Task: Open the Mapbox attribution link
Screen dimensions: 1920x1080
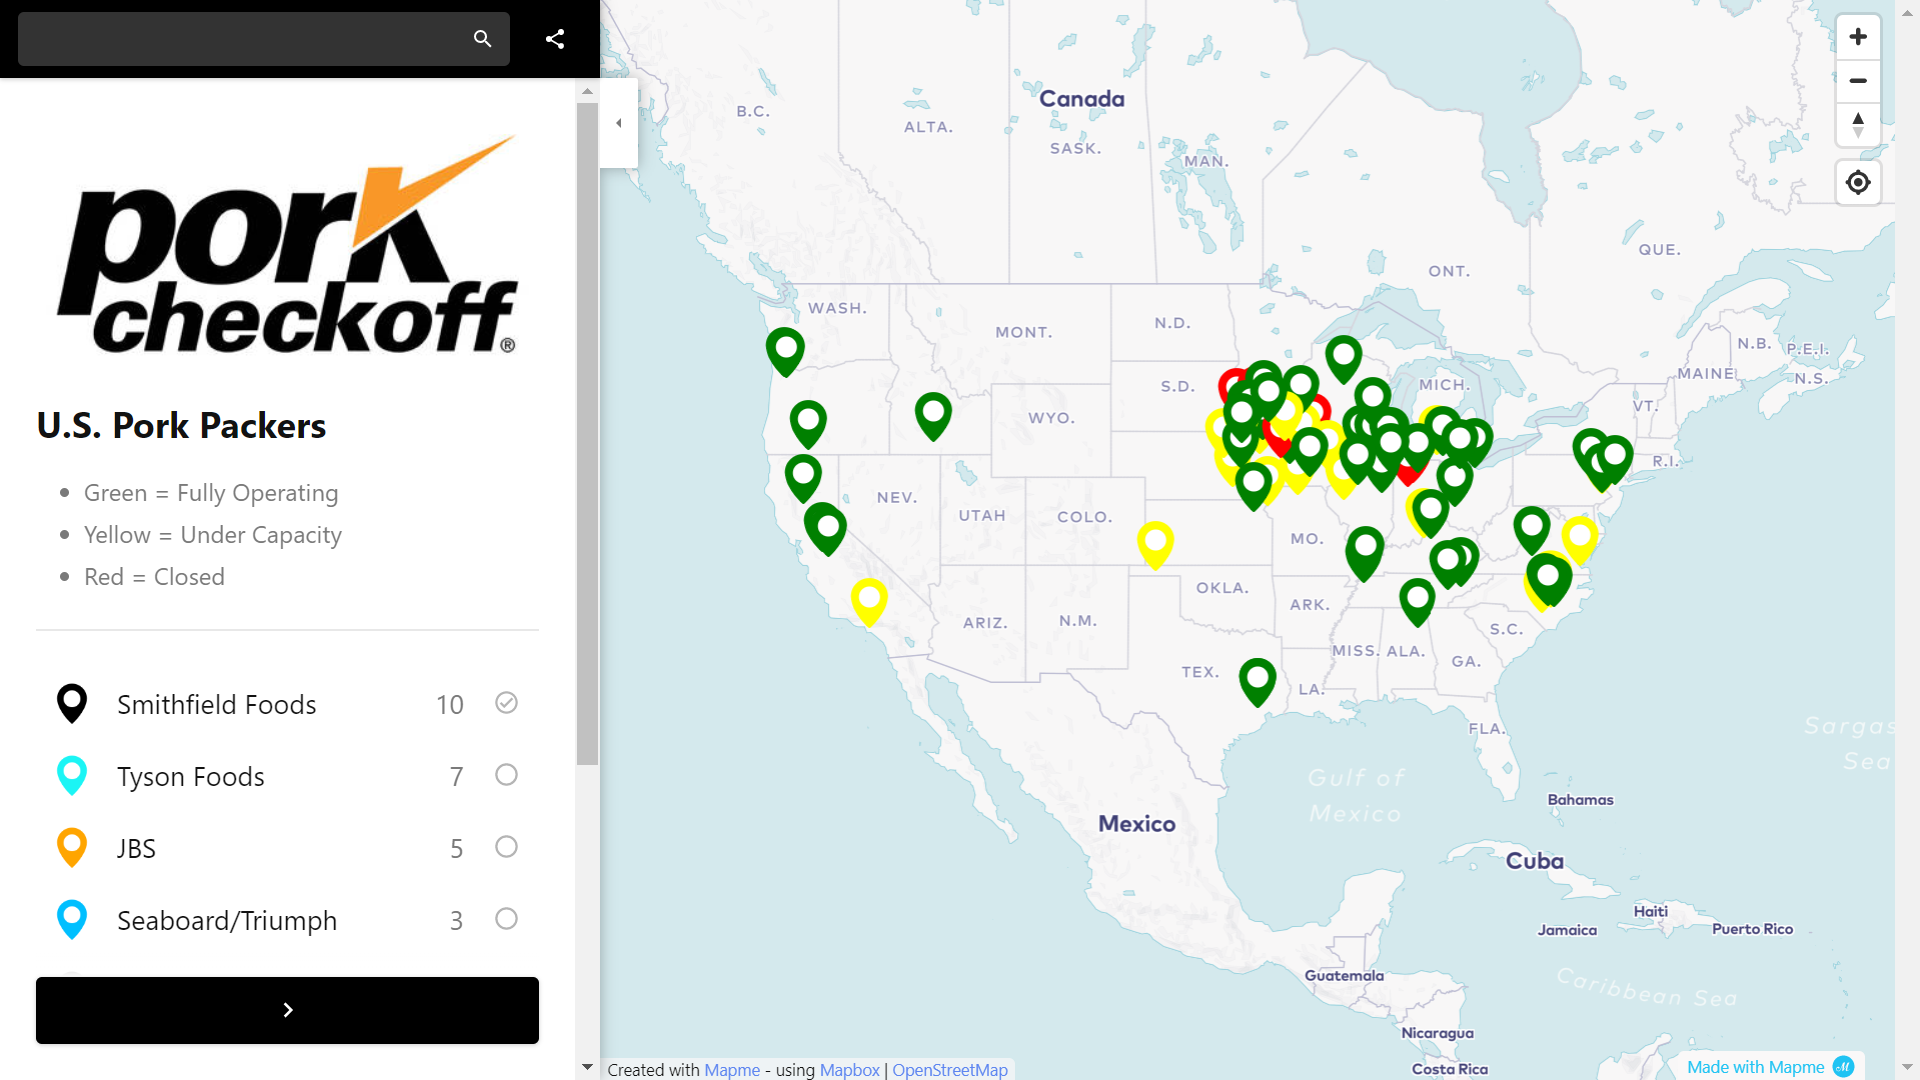Action: point(849,1070)
